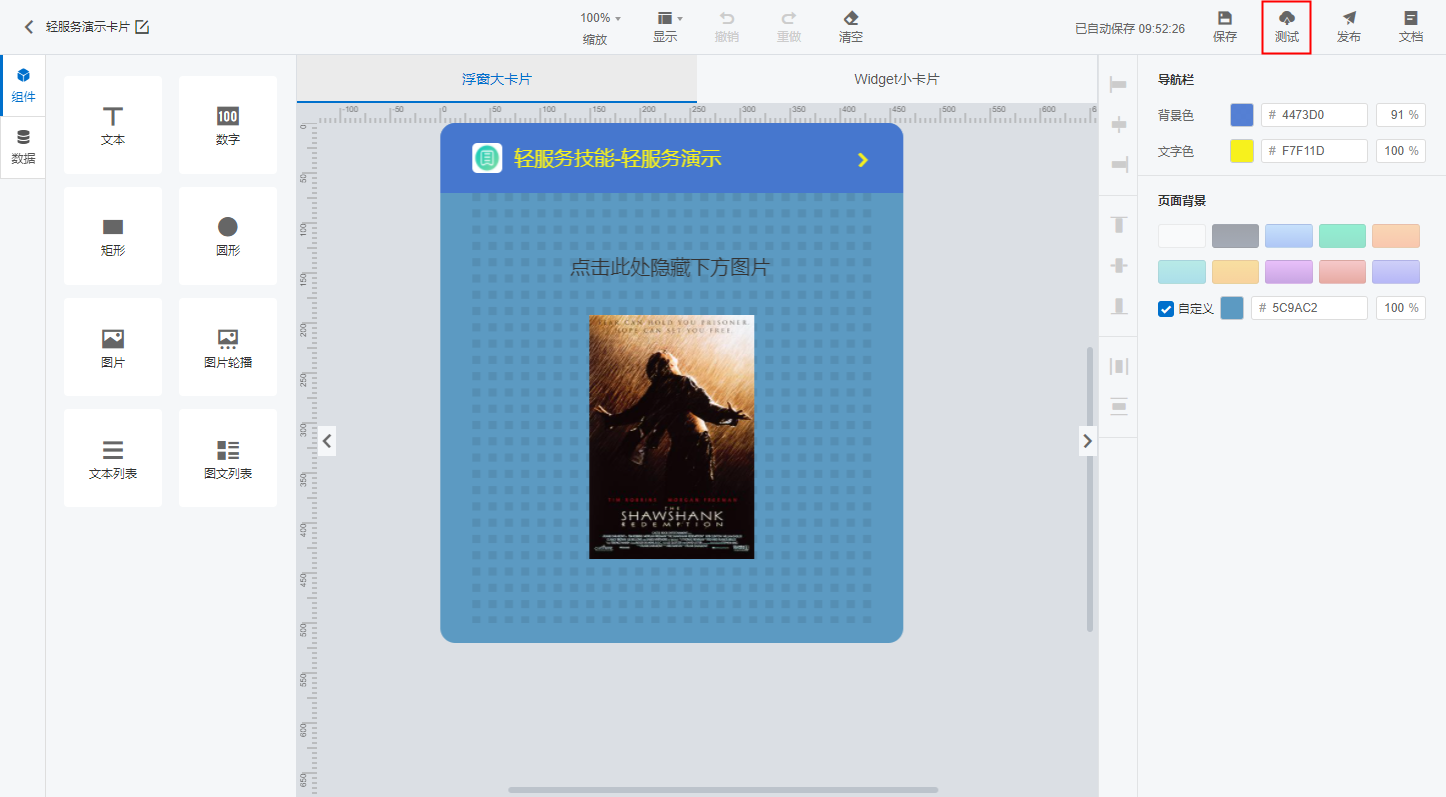Pick the pink-red page background preset
The image size is (1446, 797).
pyautogui.click(x=1342, y=272)
